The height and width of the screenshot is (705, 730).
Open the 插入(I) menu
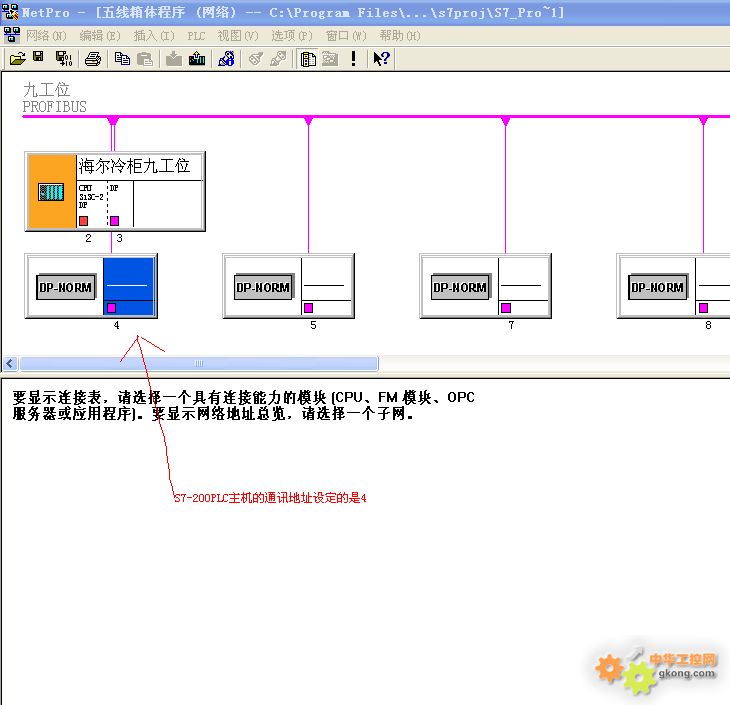click(x=154, y=36)
